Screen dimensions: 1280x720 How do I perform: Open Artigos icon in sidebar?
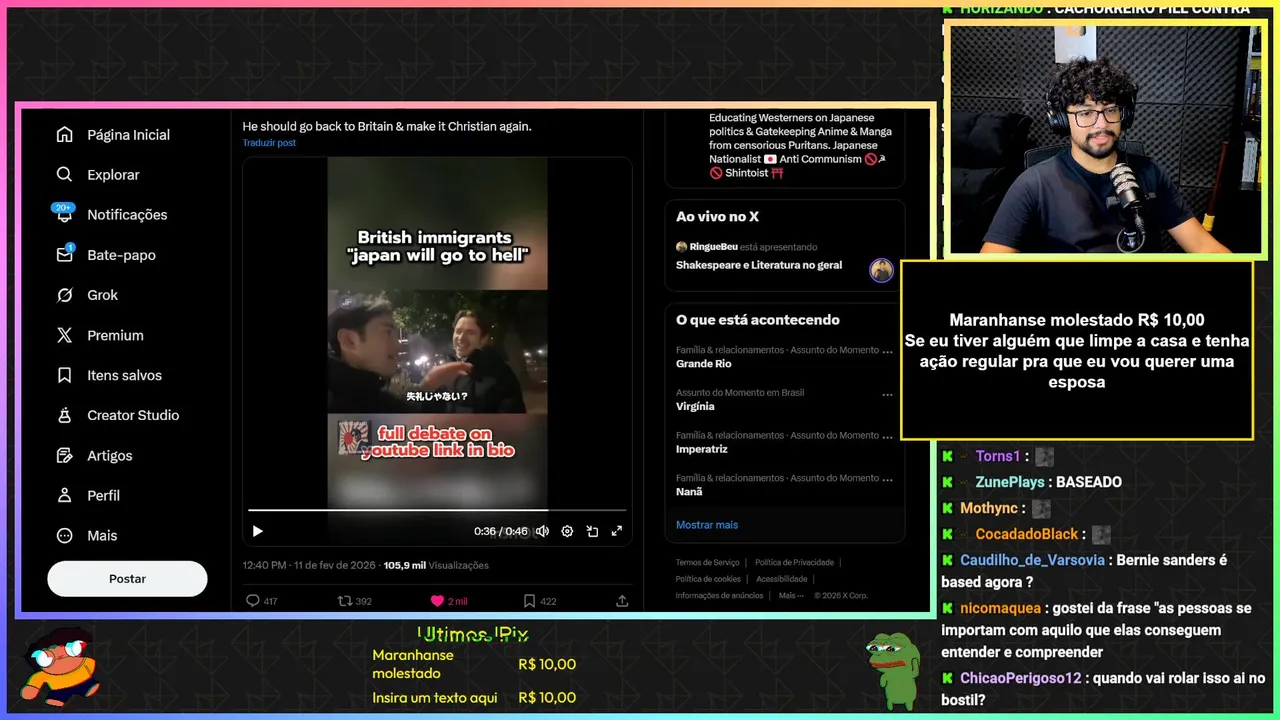point(65,455)
